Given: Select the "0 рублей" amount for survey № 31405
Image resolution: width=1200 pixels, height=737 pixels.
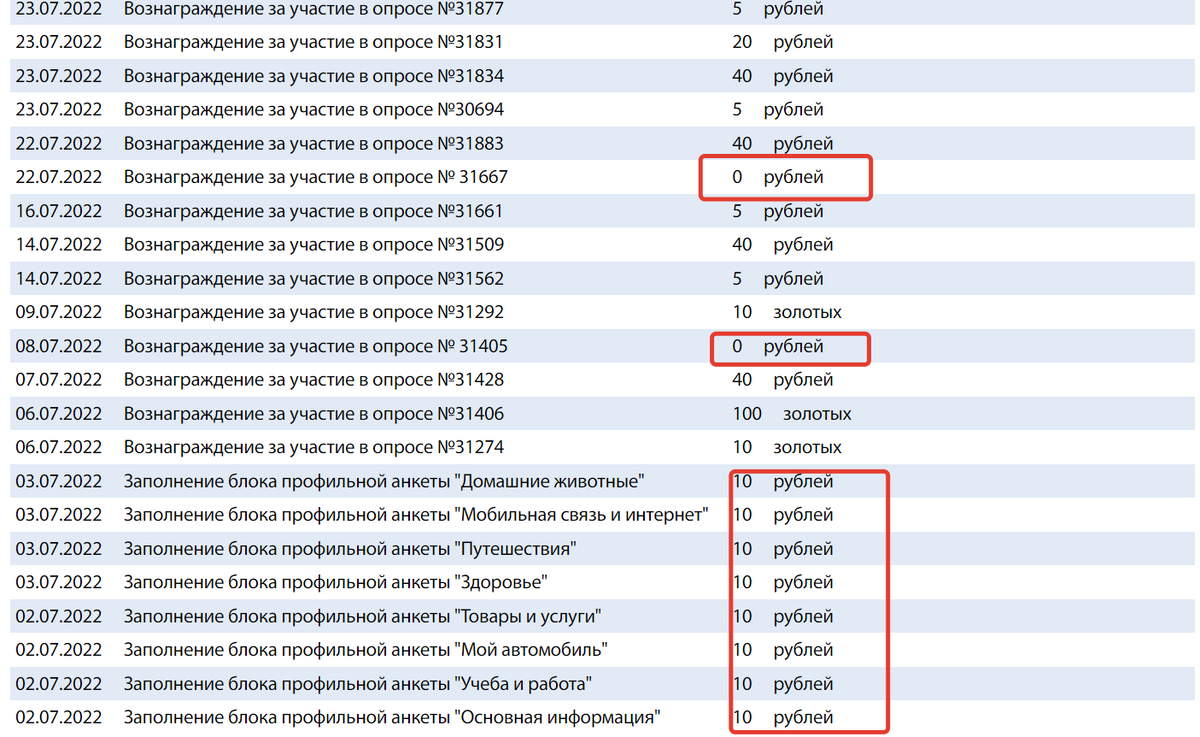Looking at the screenshot, I should point(778,347).
